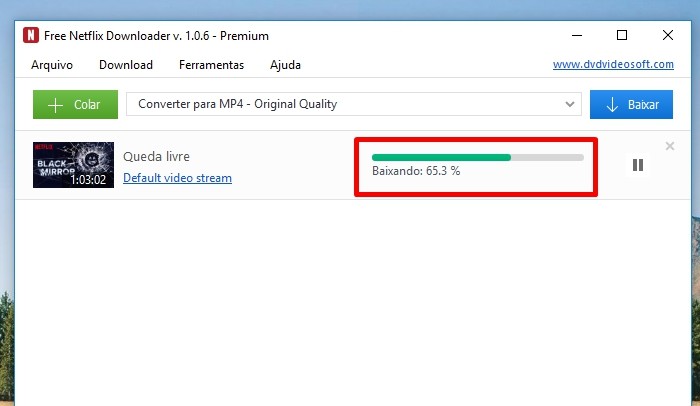
Task: Click the green Colar paste button
Action: (x=75, y=105)
